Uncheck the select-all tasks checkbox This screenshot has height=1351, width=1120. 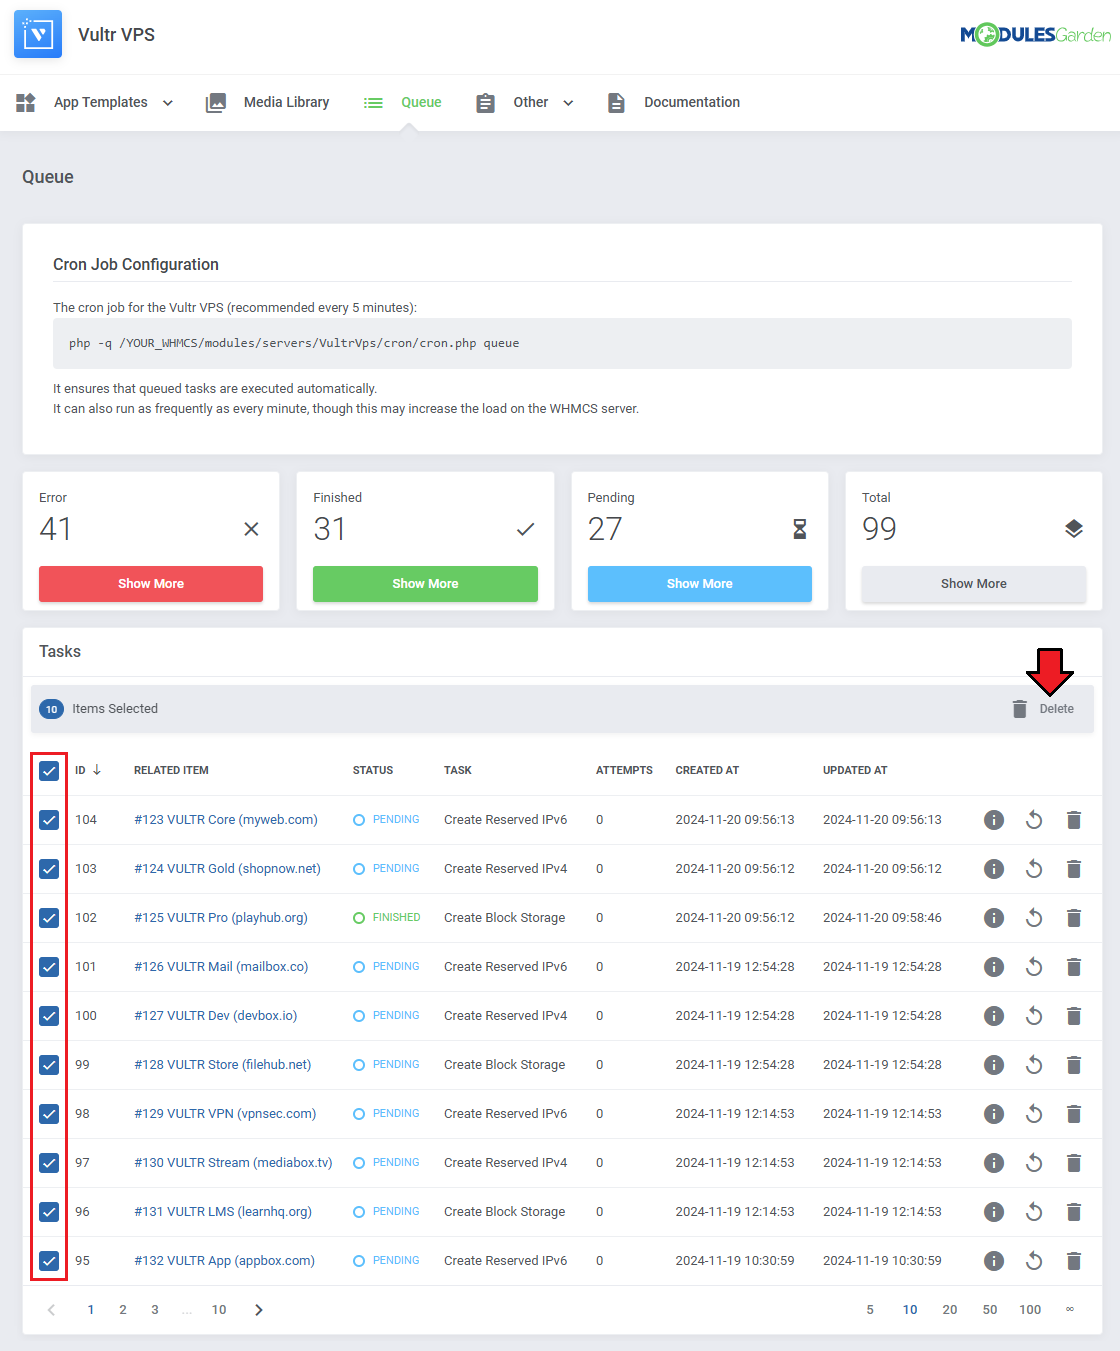click(49, 771)
